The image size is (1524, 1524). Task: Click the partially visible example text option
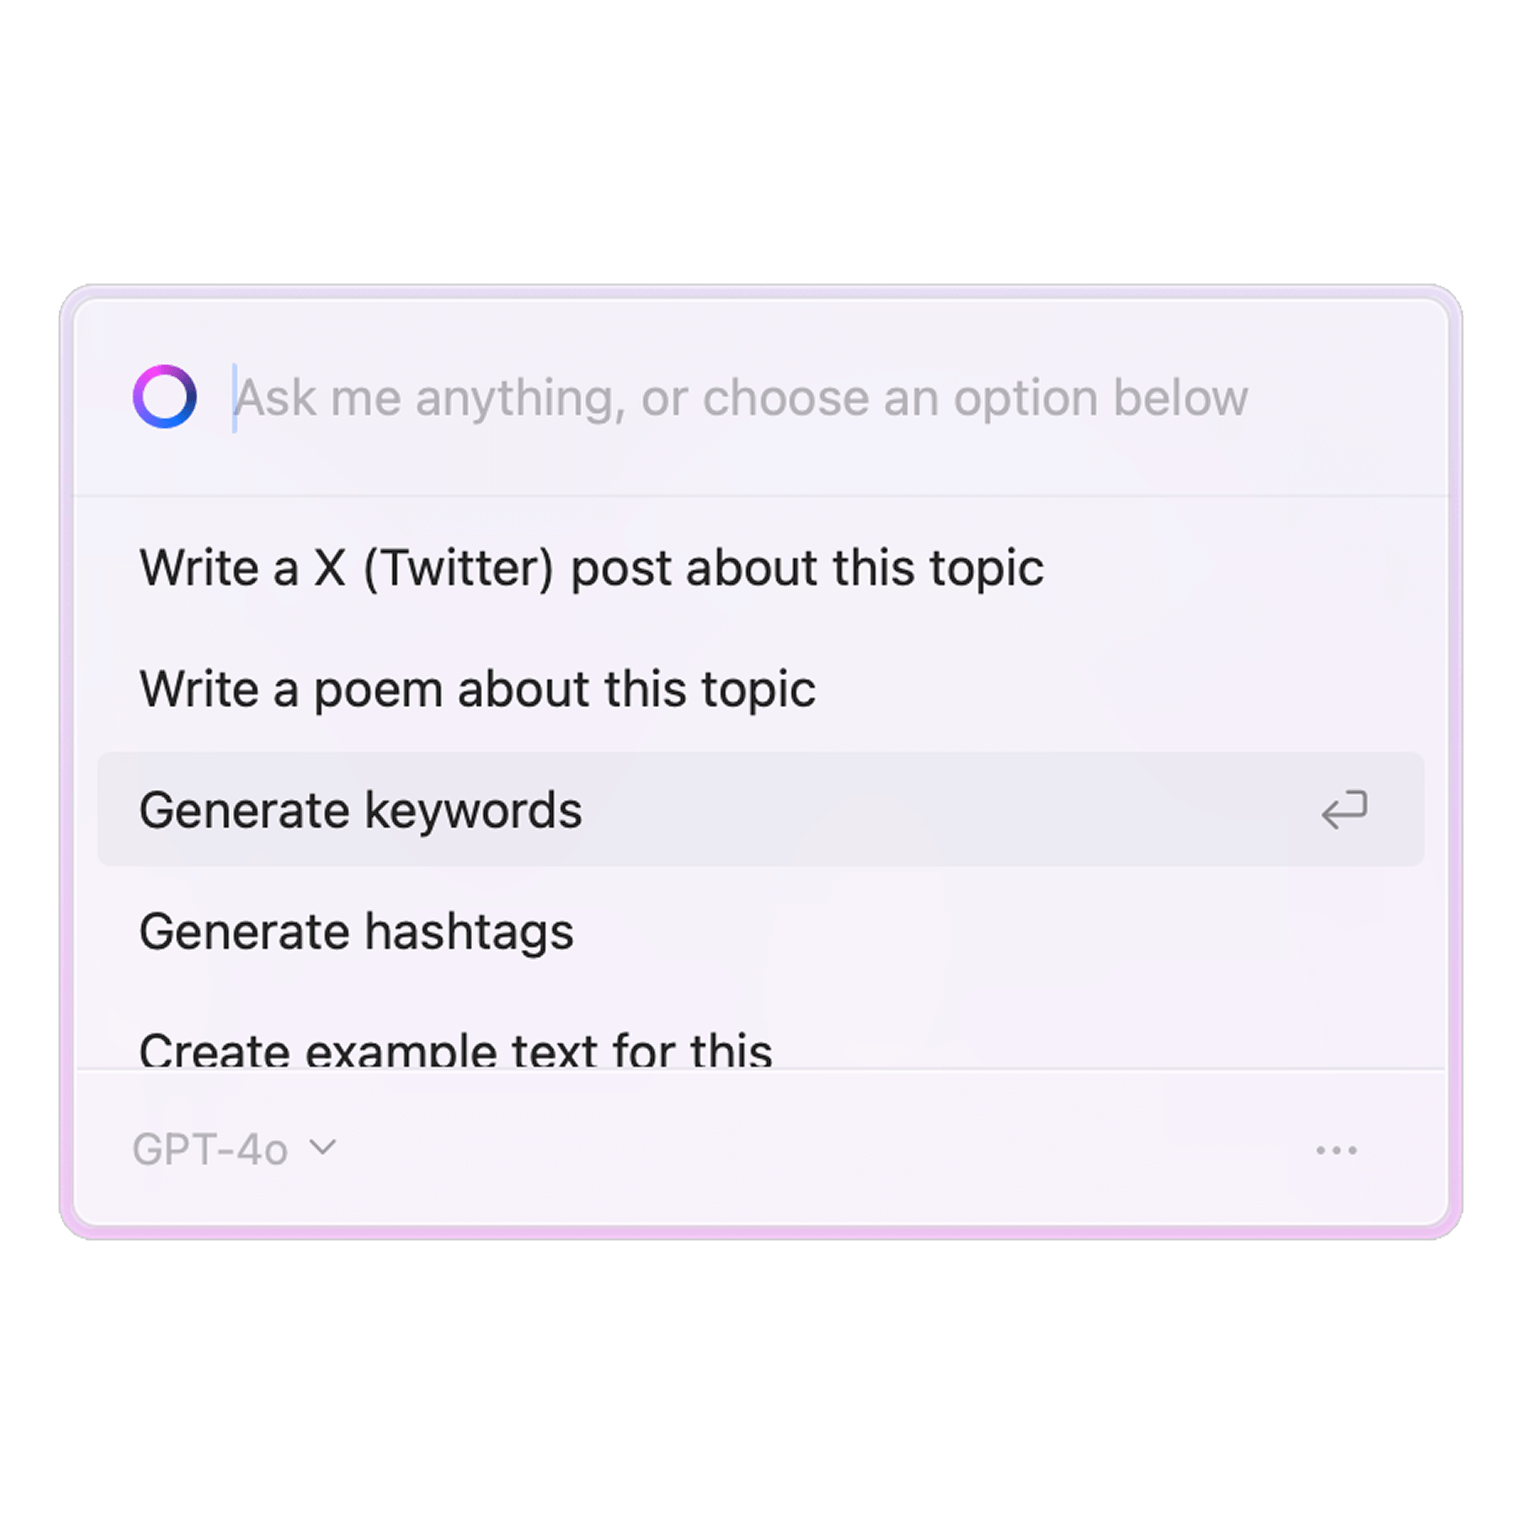coord(455,1048)
